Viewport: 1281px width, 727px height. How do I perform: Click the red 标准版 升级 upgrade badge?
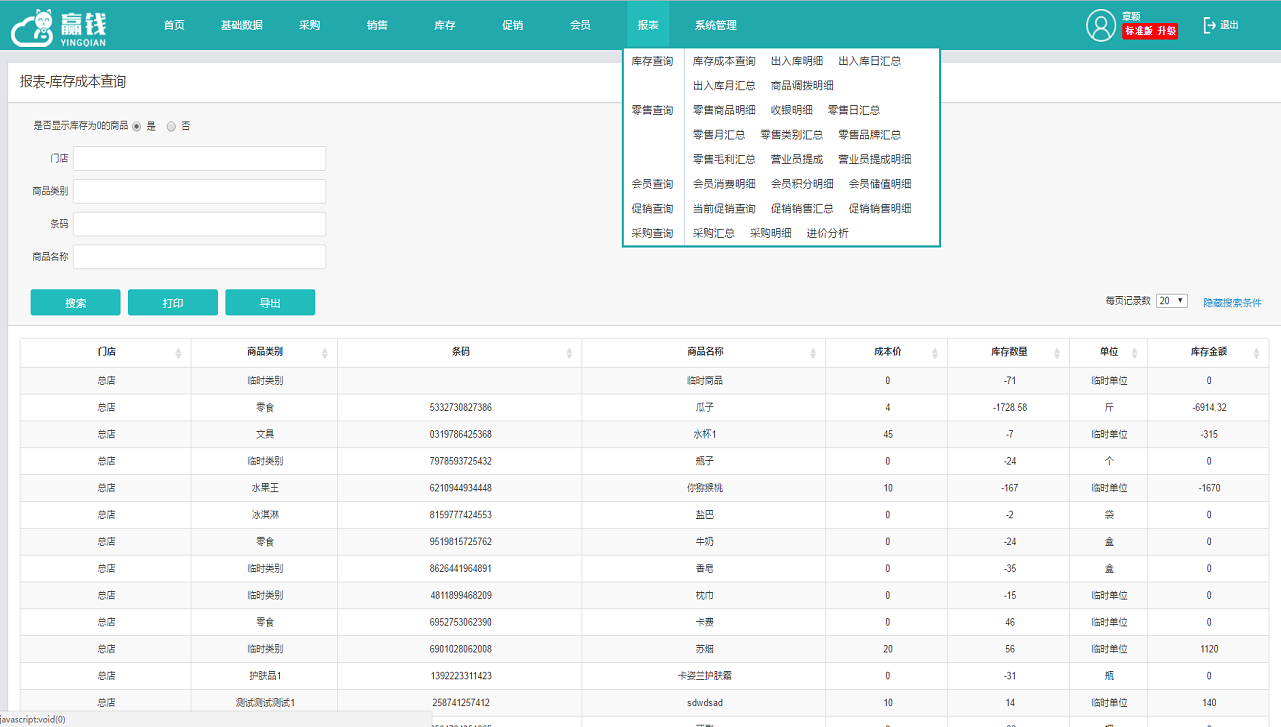1150,31
